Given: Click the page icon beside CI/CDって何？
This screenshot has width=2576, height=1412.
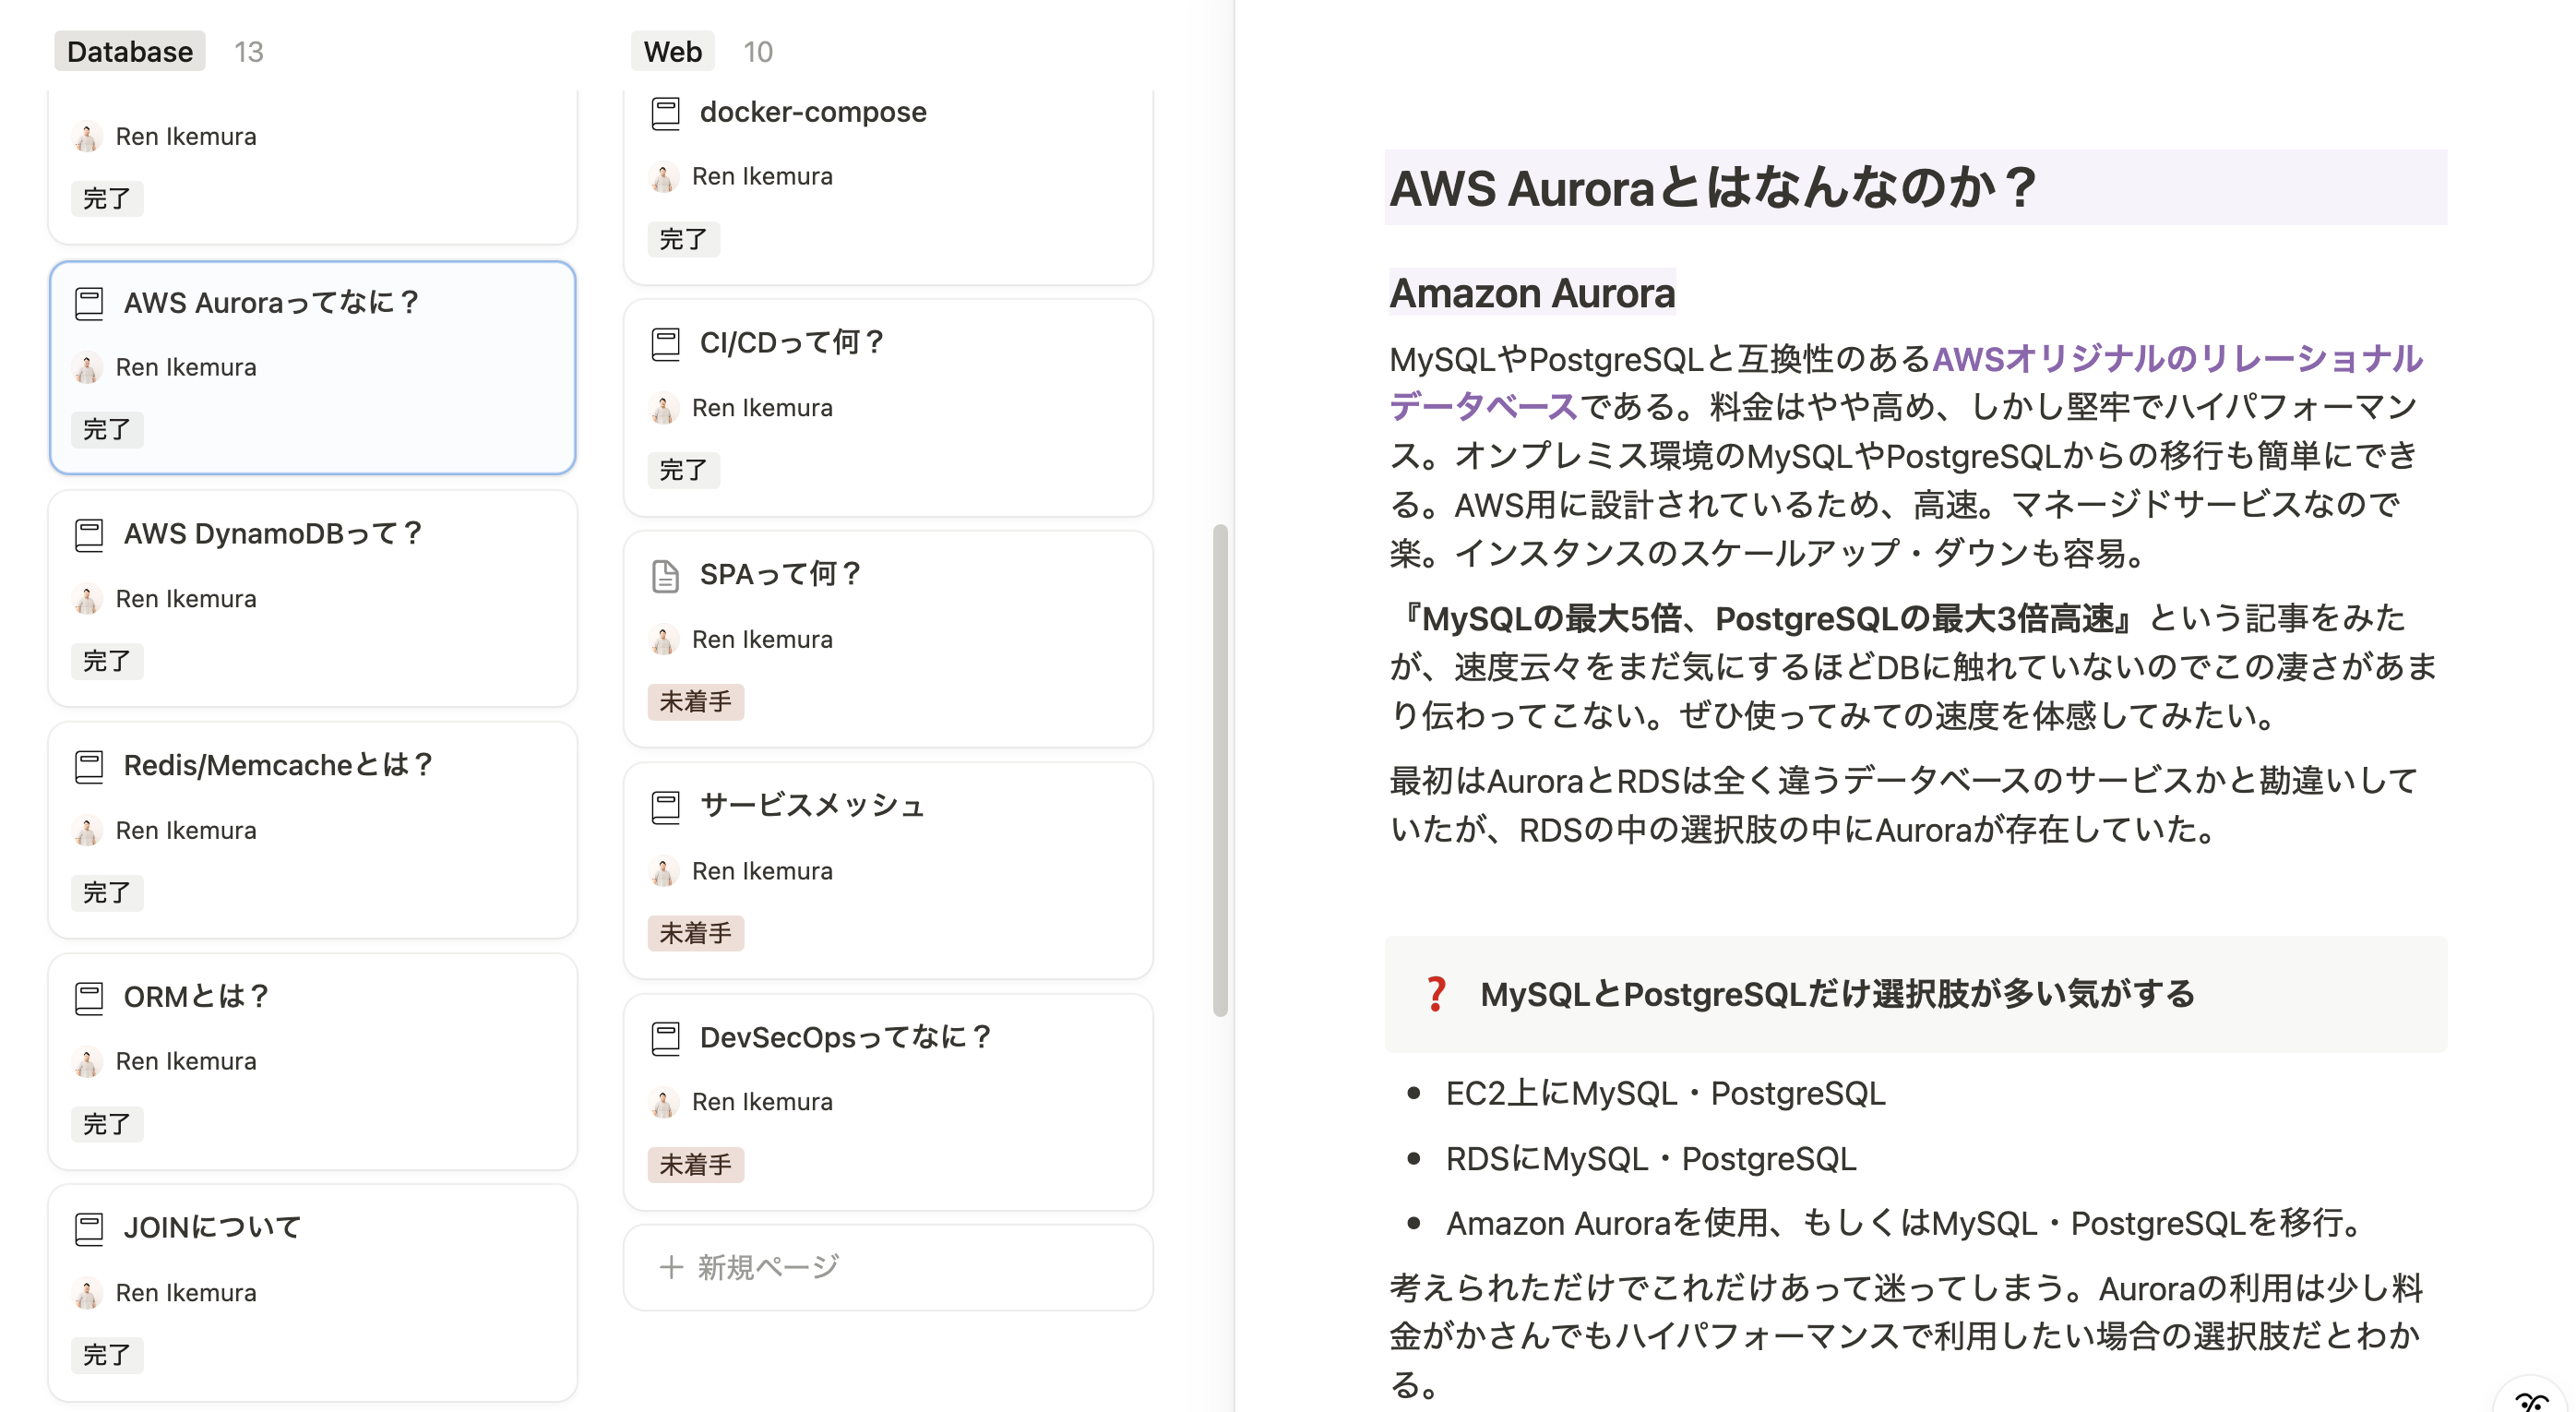Looking at the screenshot, I should pos(665,344).
